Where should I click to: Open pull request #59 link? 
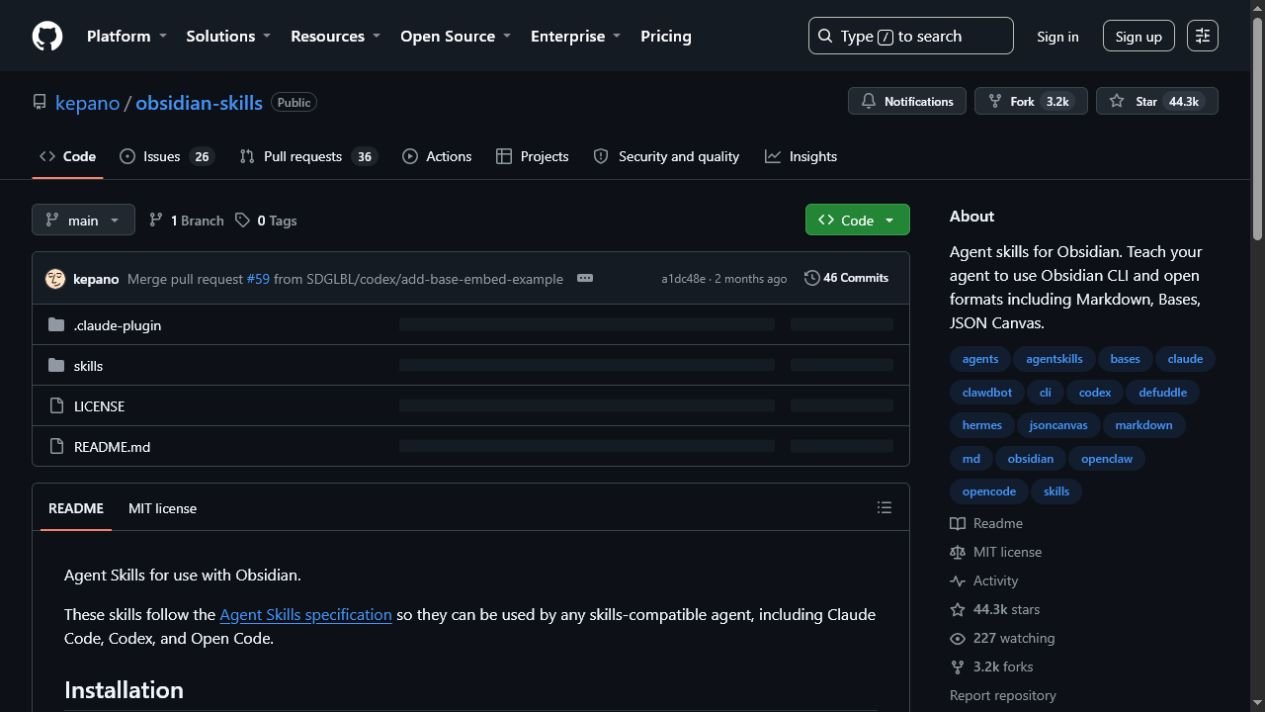point(258,278)
